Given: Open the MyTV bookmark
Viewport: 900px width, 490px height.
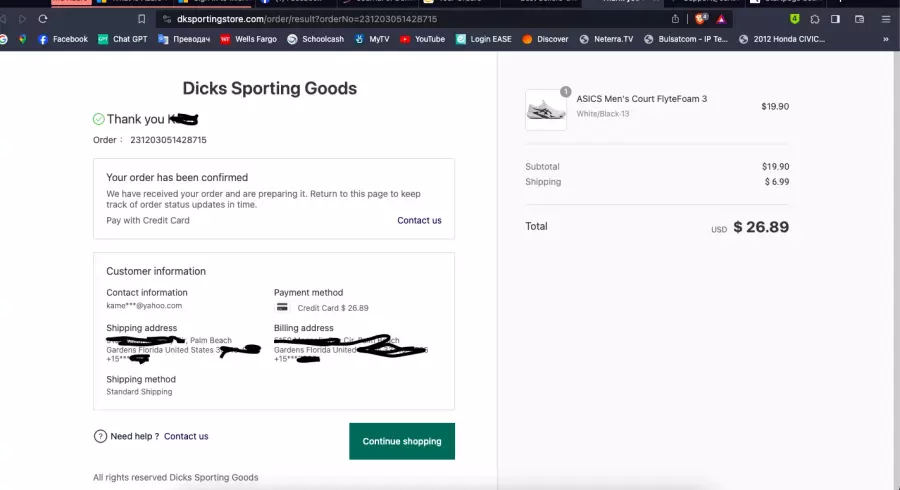Looking at the screenshot, I should pos(372,39).
